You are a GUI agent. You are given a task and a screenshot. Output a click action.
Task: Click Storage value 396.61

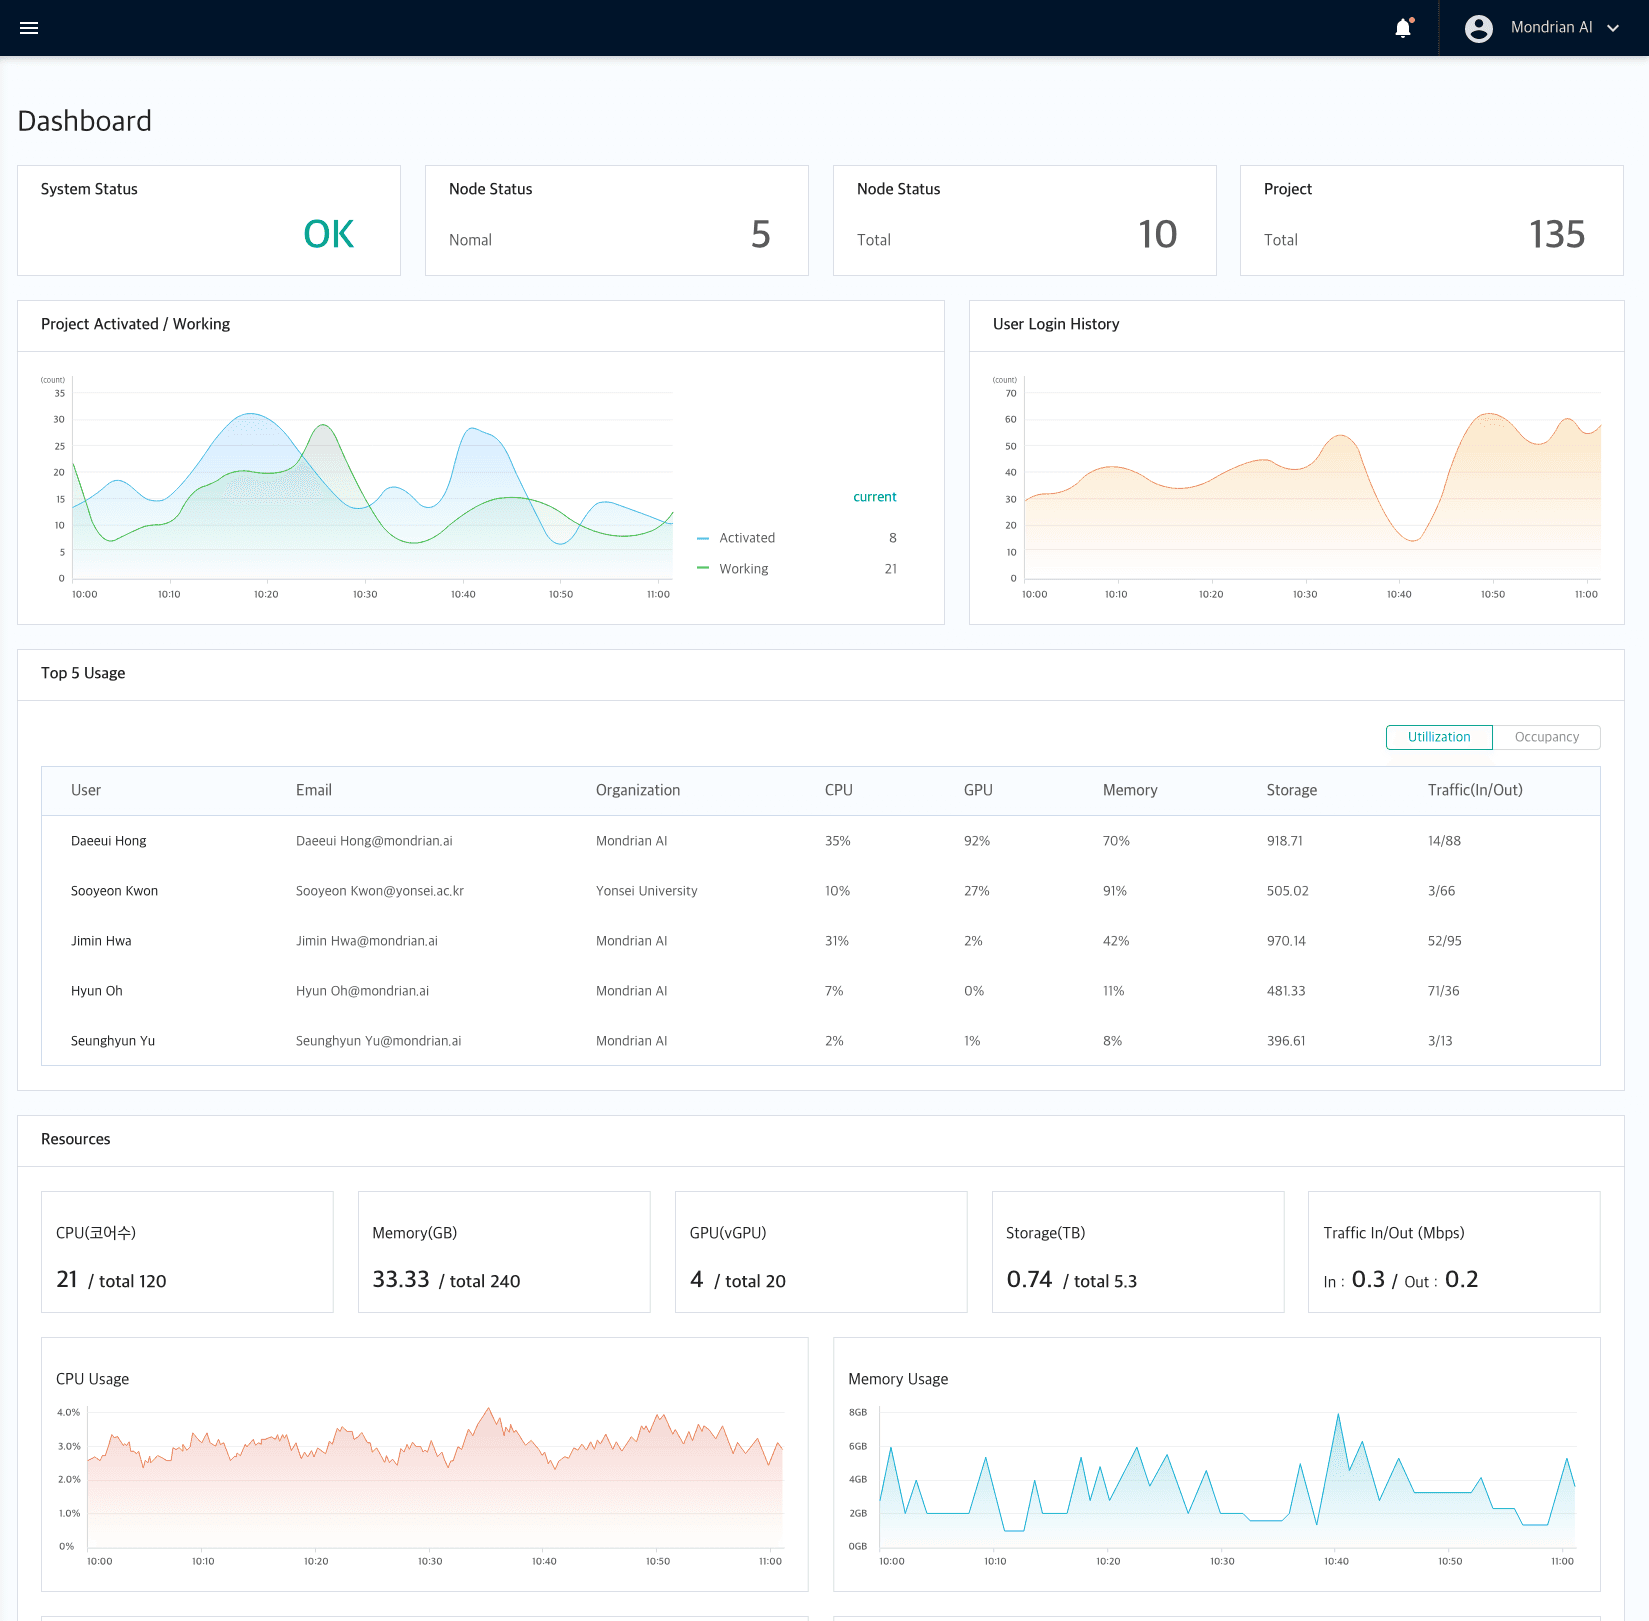(x=1286, y=1041)
